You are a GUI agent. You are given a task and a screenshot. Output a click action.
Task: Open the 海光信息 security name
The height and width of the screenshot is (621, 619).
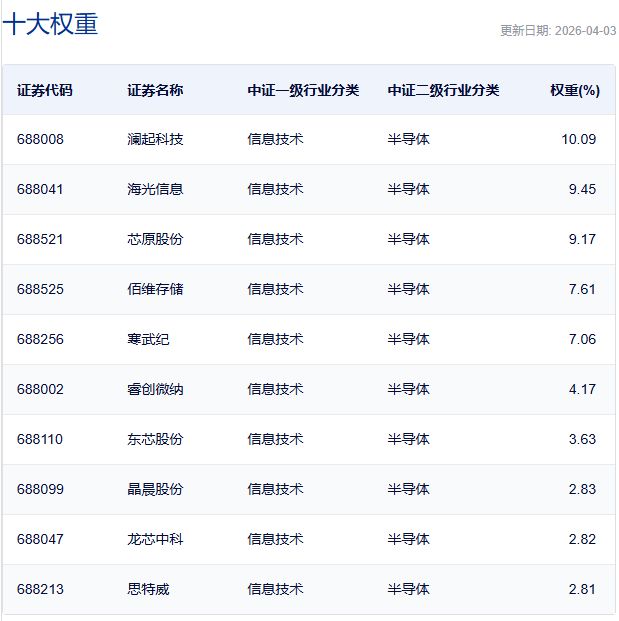(155, 189)
